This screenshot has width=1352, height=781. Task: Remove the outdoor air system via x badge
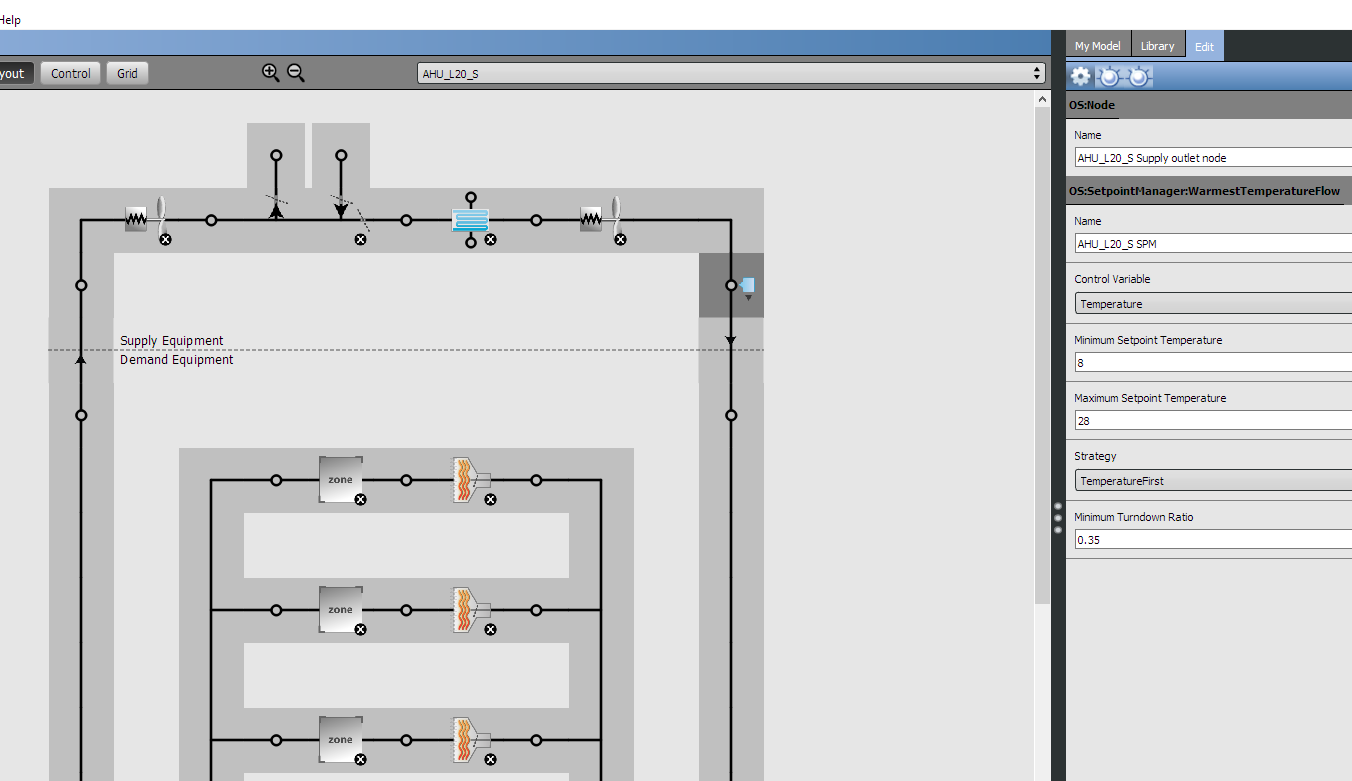pos(361,239)
